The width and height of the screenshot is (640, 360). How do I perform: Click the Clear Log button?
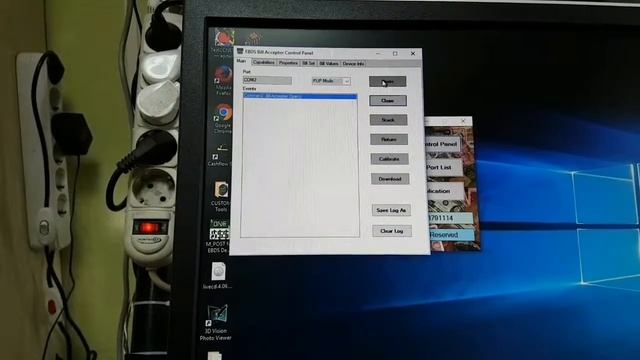coord(392,231)
